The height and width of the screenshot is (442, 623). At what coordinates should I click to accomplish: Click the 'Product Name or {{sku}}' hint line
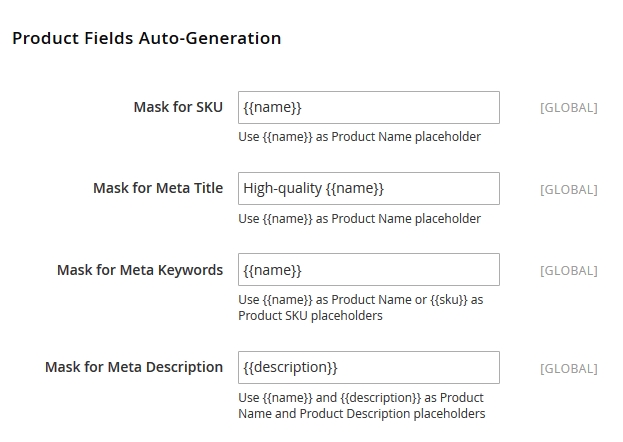[360, 299]
